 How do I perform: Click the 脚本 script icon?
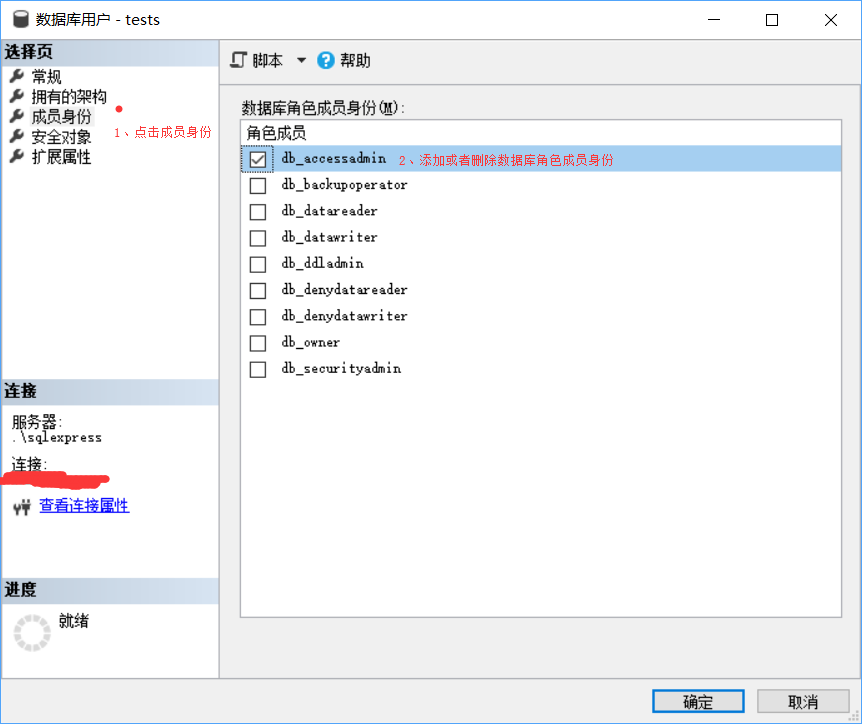238,60
